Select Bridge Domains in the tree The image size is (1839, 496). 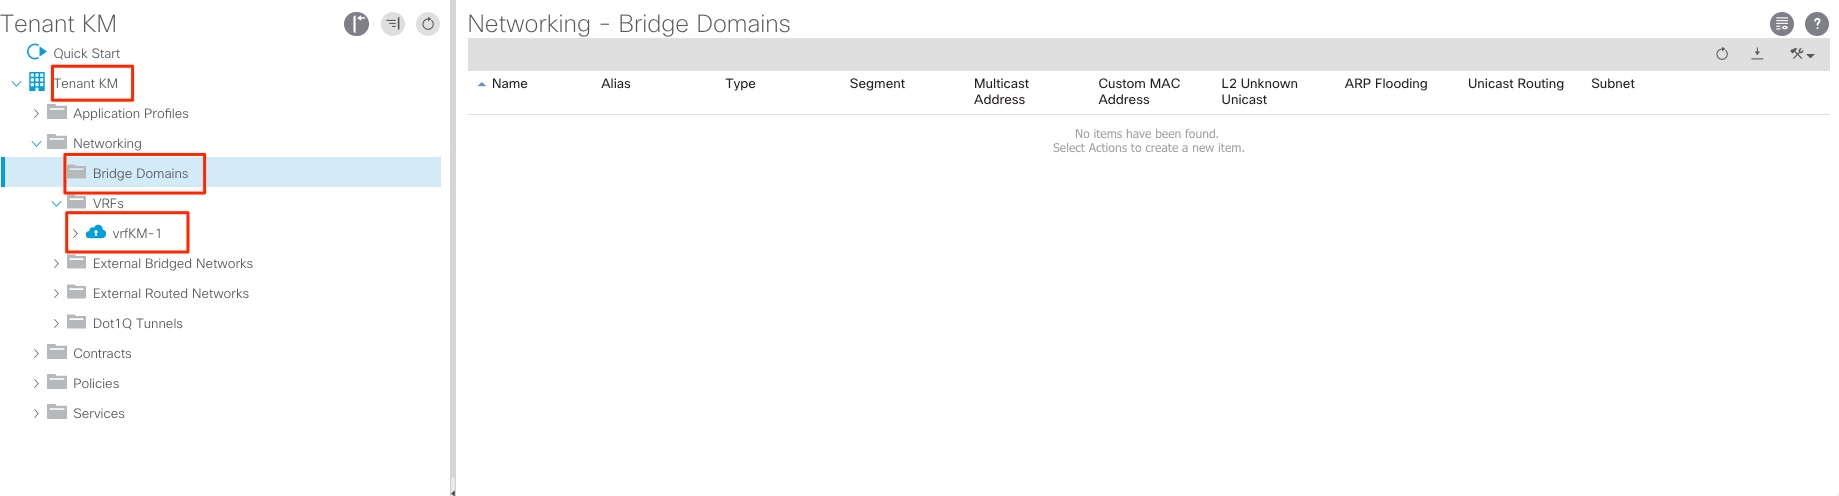click(140, 173)
